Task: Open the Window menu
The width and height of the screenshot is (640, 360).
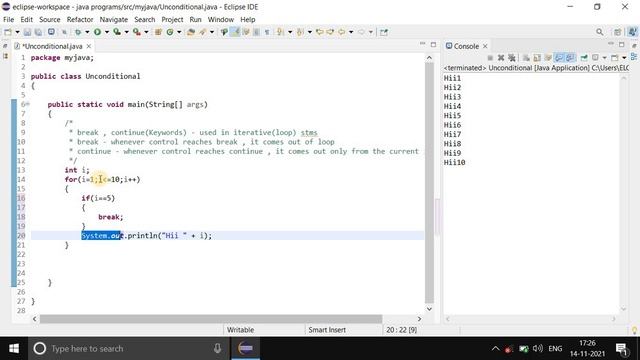Action: point(220,19)
